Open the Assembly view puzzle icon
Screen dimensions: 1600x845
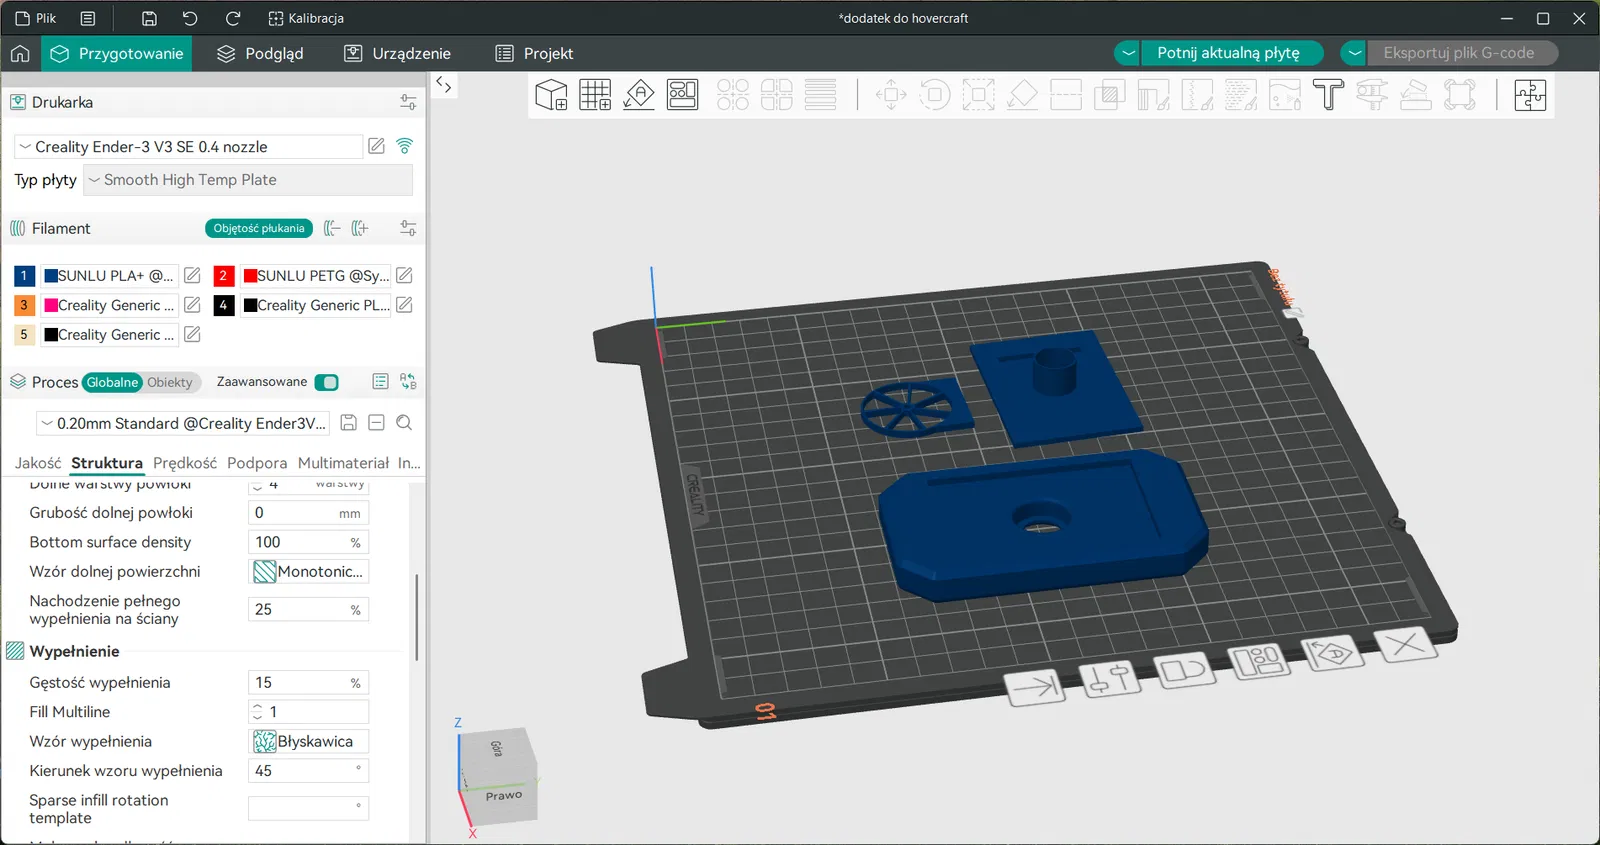coord(1530,95)
